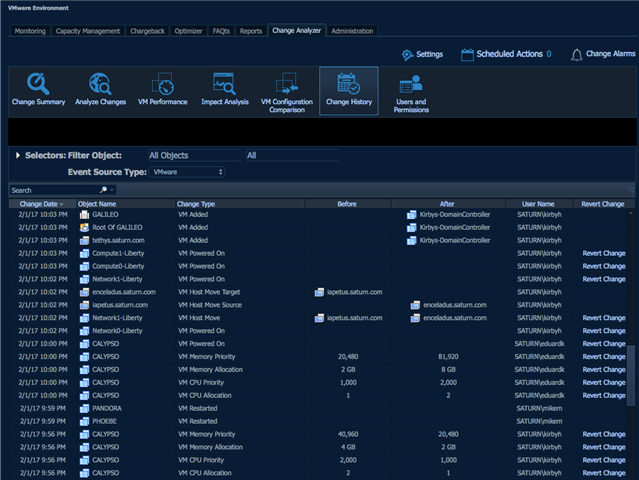Click the table's vertical scrollbar thumb
Viewport: 639px width, 480px height.
tap(630, 376)
